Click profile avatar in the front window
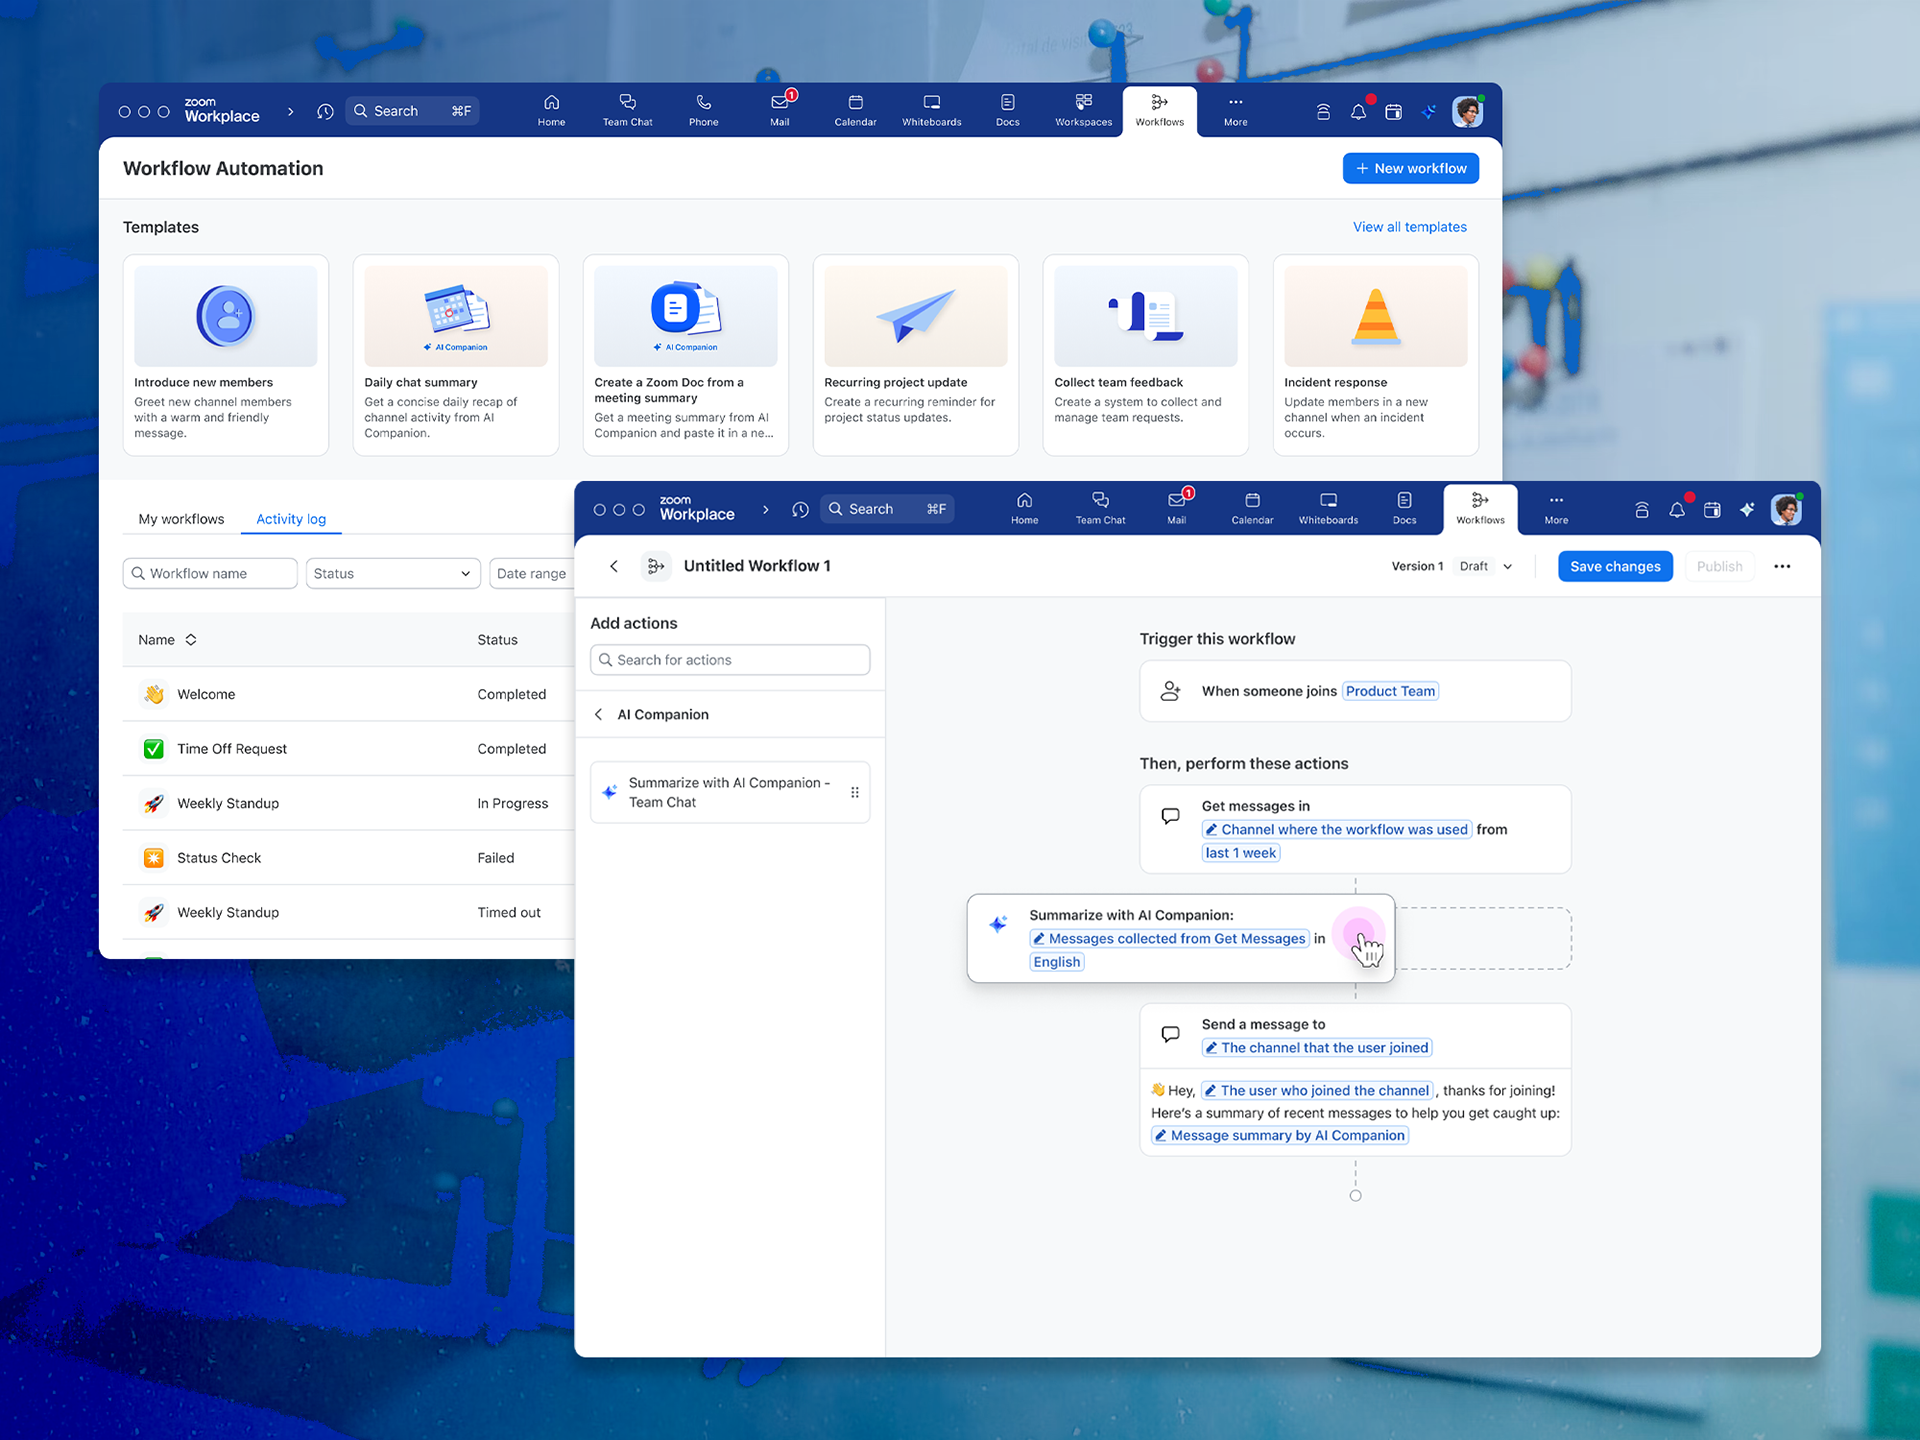 pyautogui.click(x=1786, y=510)
